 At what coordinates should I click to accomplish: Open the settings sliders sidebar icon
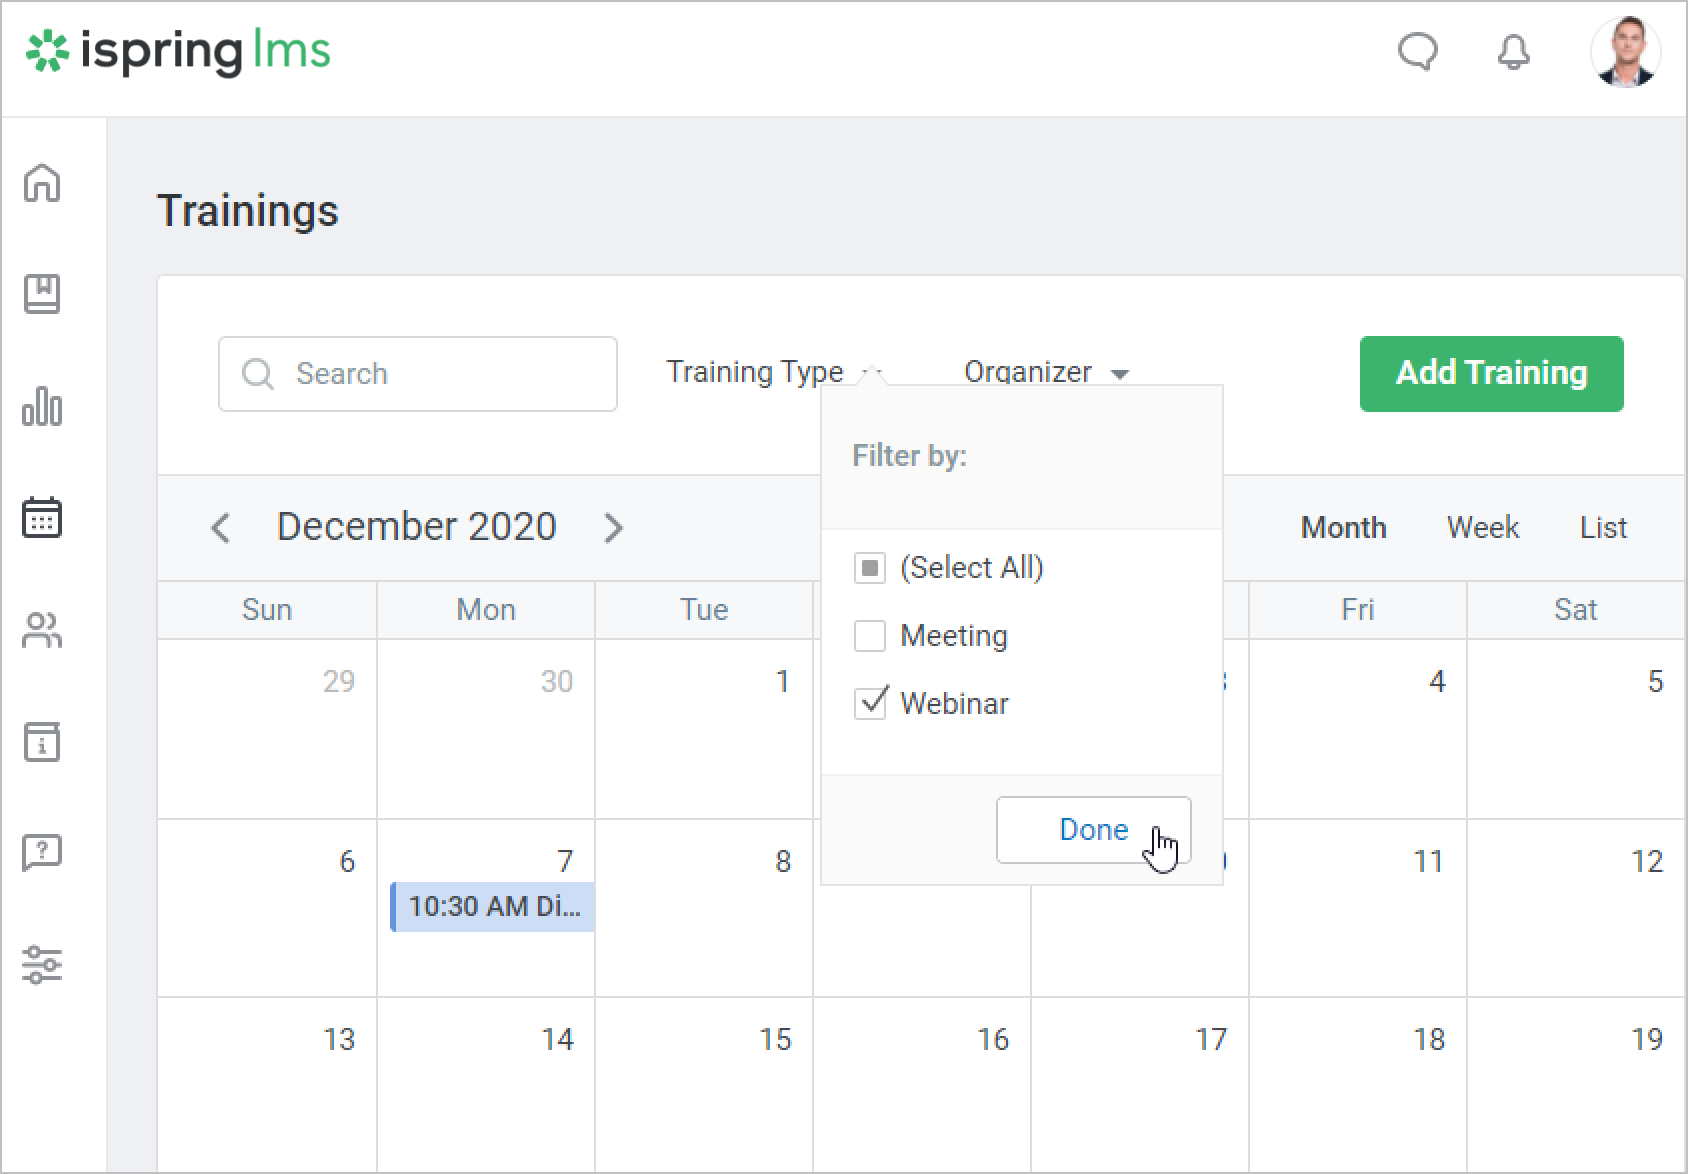42,965
